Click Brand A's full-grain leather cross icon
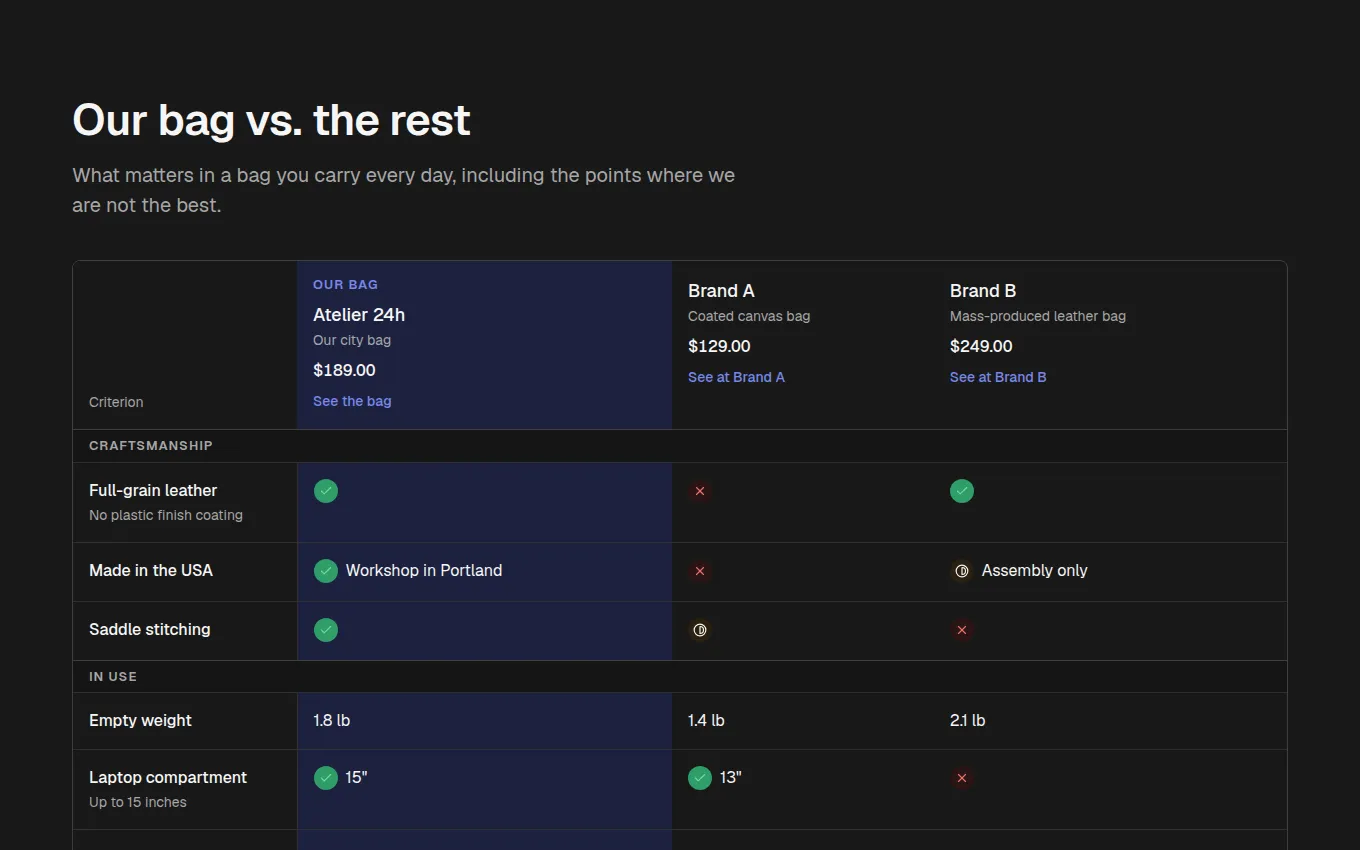 [700, 491]
